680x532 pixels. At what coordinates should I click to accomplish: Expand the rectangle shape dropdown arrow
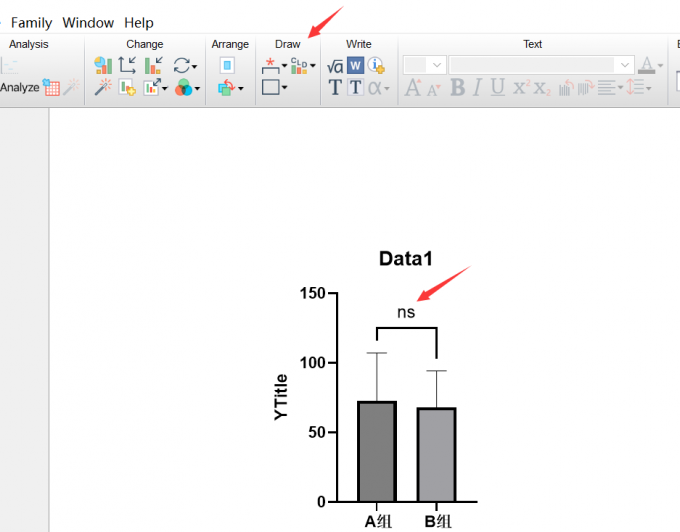click(284, 88)
